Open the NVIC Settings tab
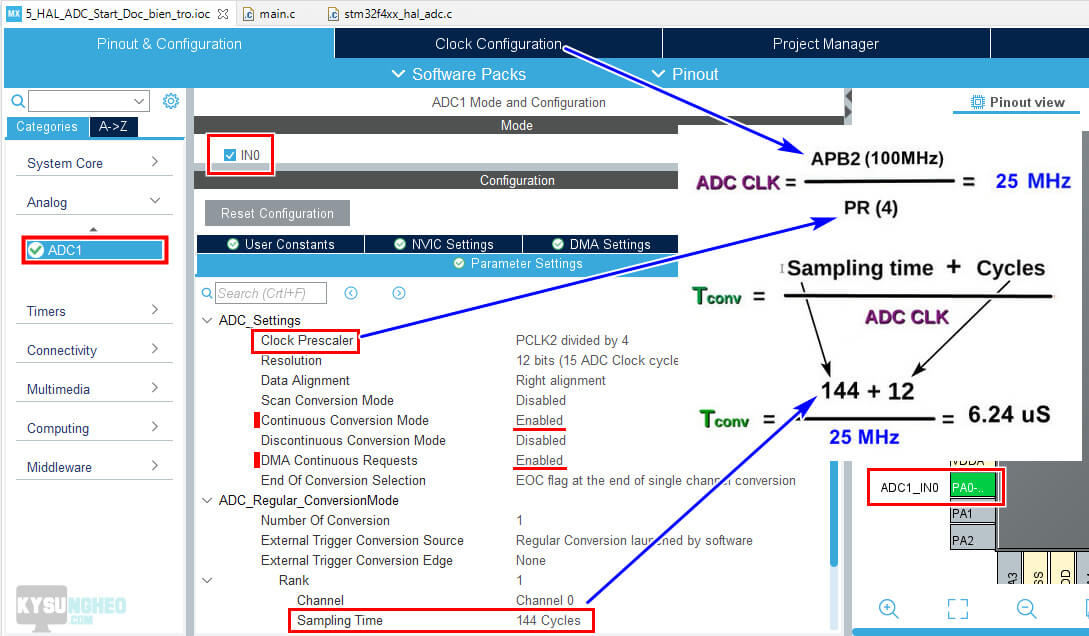The width and height of the screenshot is (1089, 636). [443, 244]
